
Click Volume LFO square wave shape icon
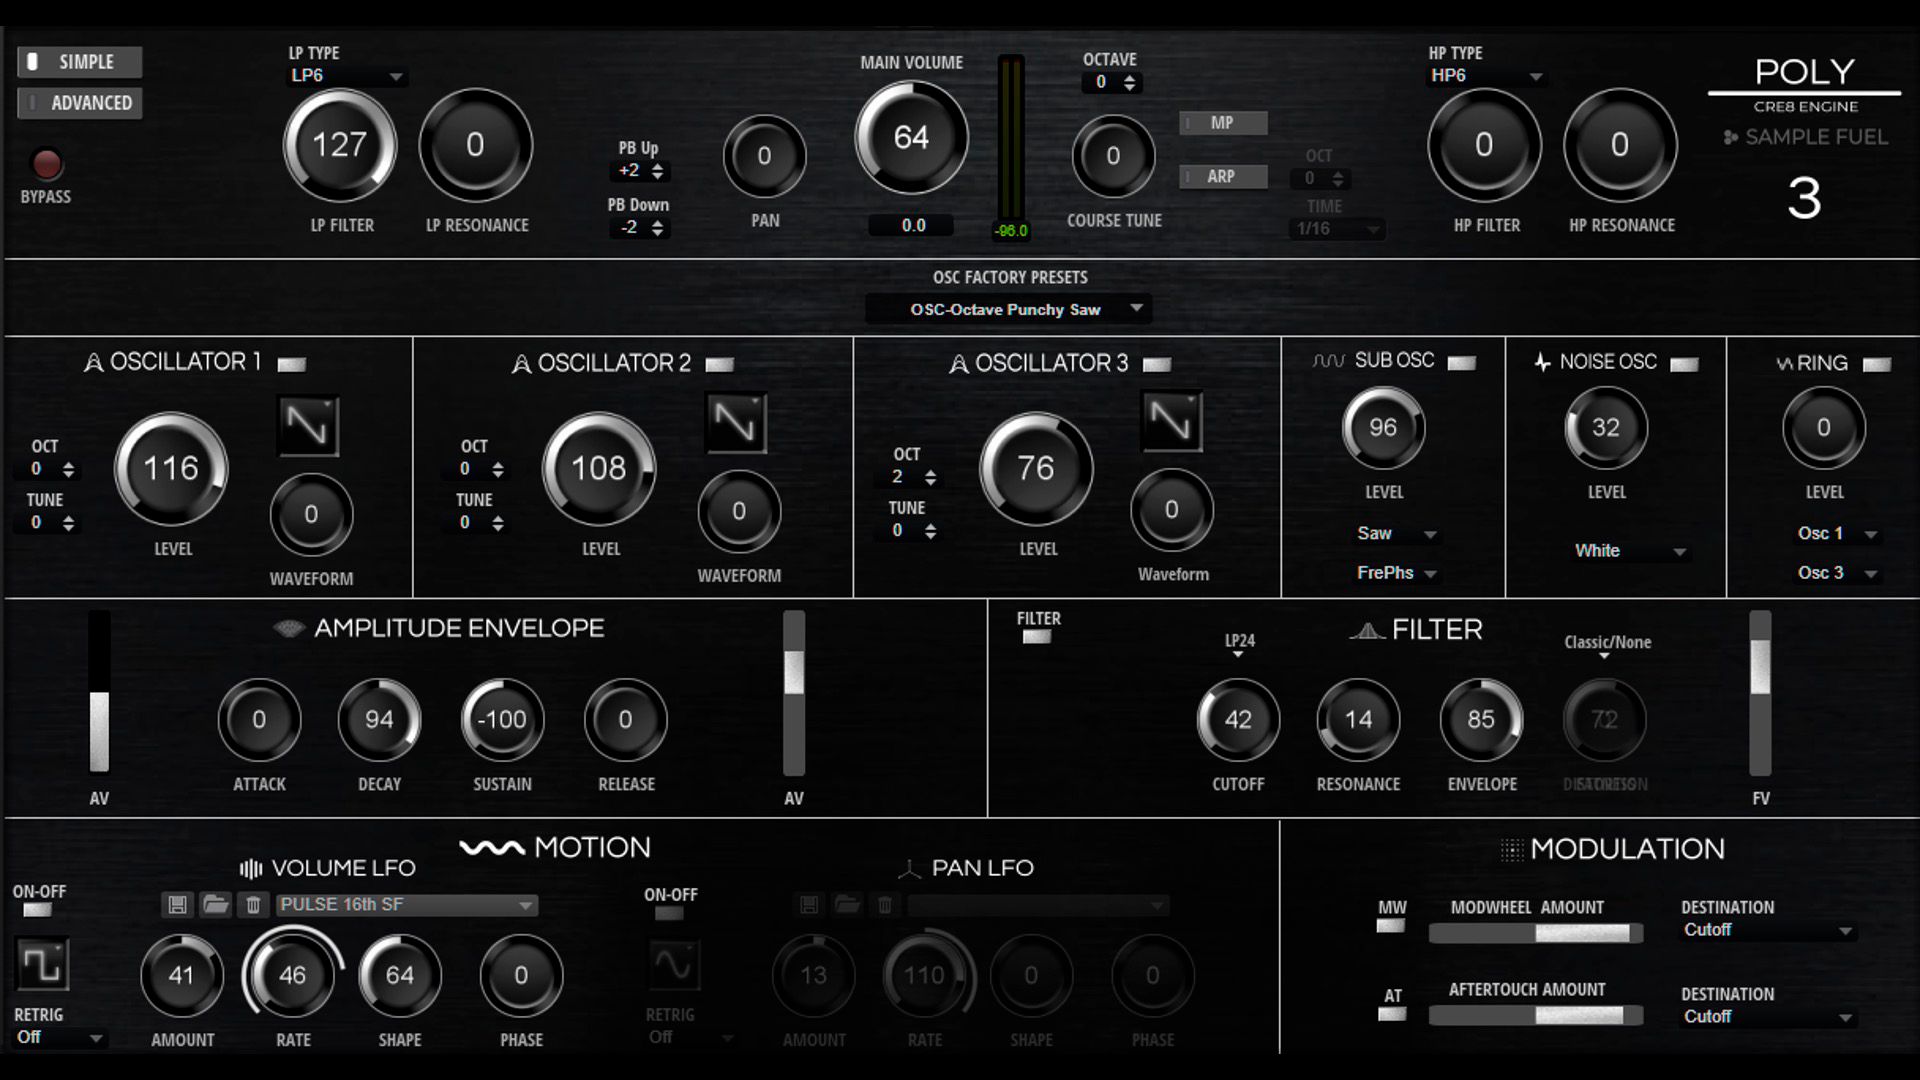pyautogui.click(x=43, y=965)
